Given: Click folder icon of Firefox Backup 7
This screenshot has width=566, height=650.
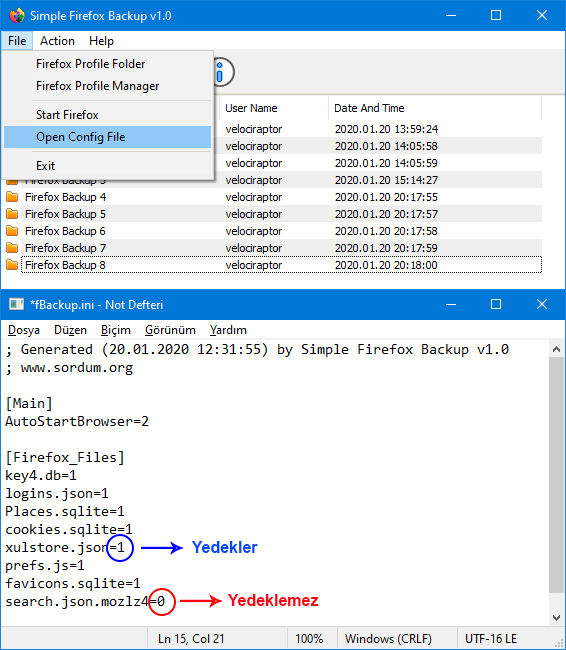Looking at the screenshot, I should point(12,248).
